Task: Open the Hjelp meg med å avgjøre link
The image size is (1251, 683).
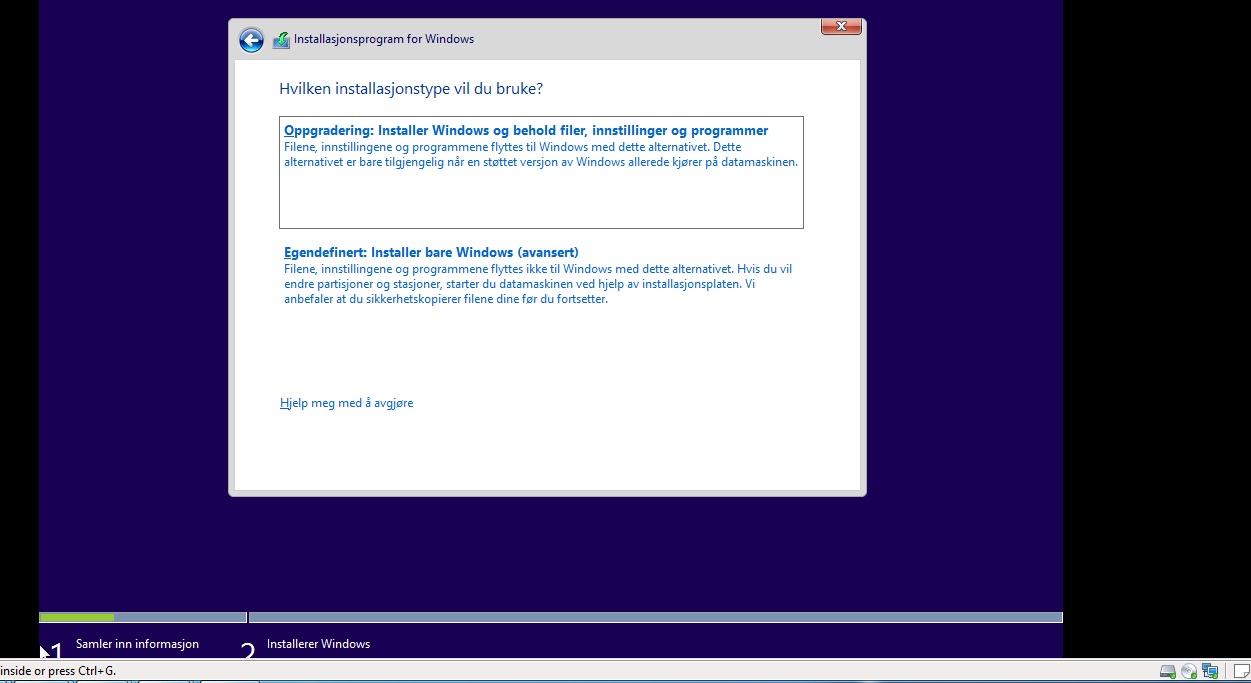Action: (x=346, y=403)
